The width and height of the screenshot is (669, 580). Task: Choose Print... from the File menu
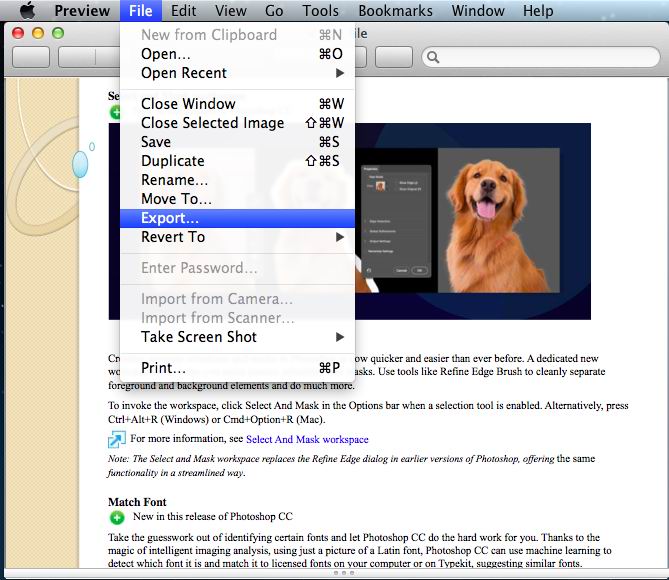click(x=237, y=368)
